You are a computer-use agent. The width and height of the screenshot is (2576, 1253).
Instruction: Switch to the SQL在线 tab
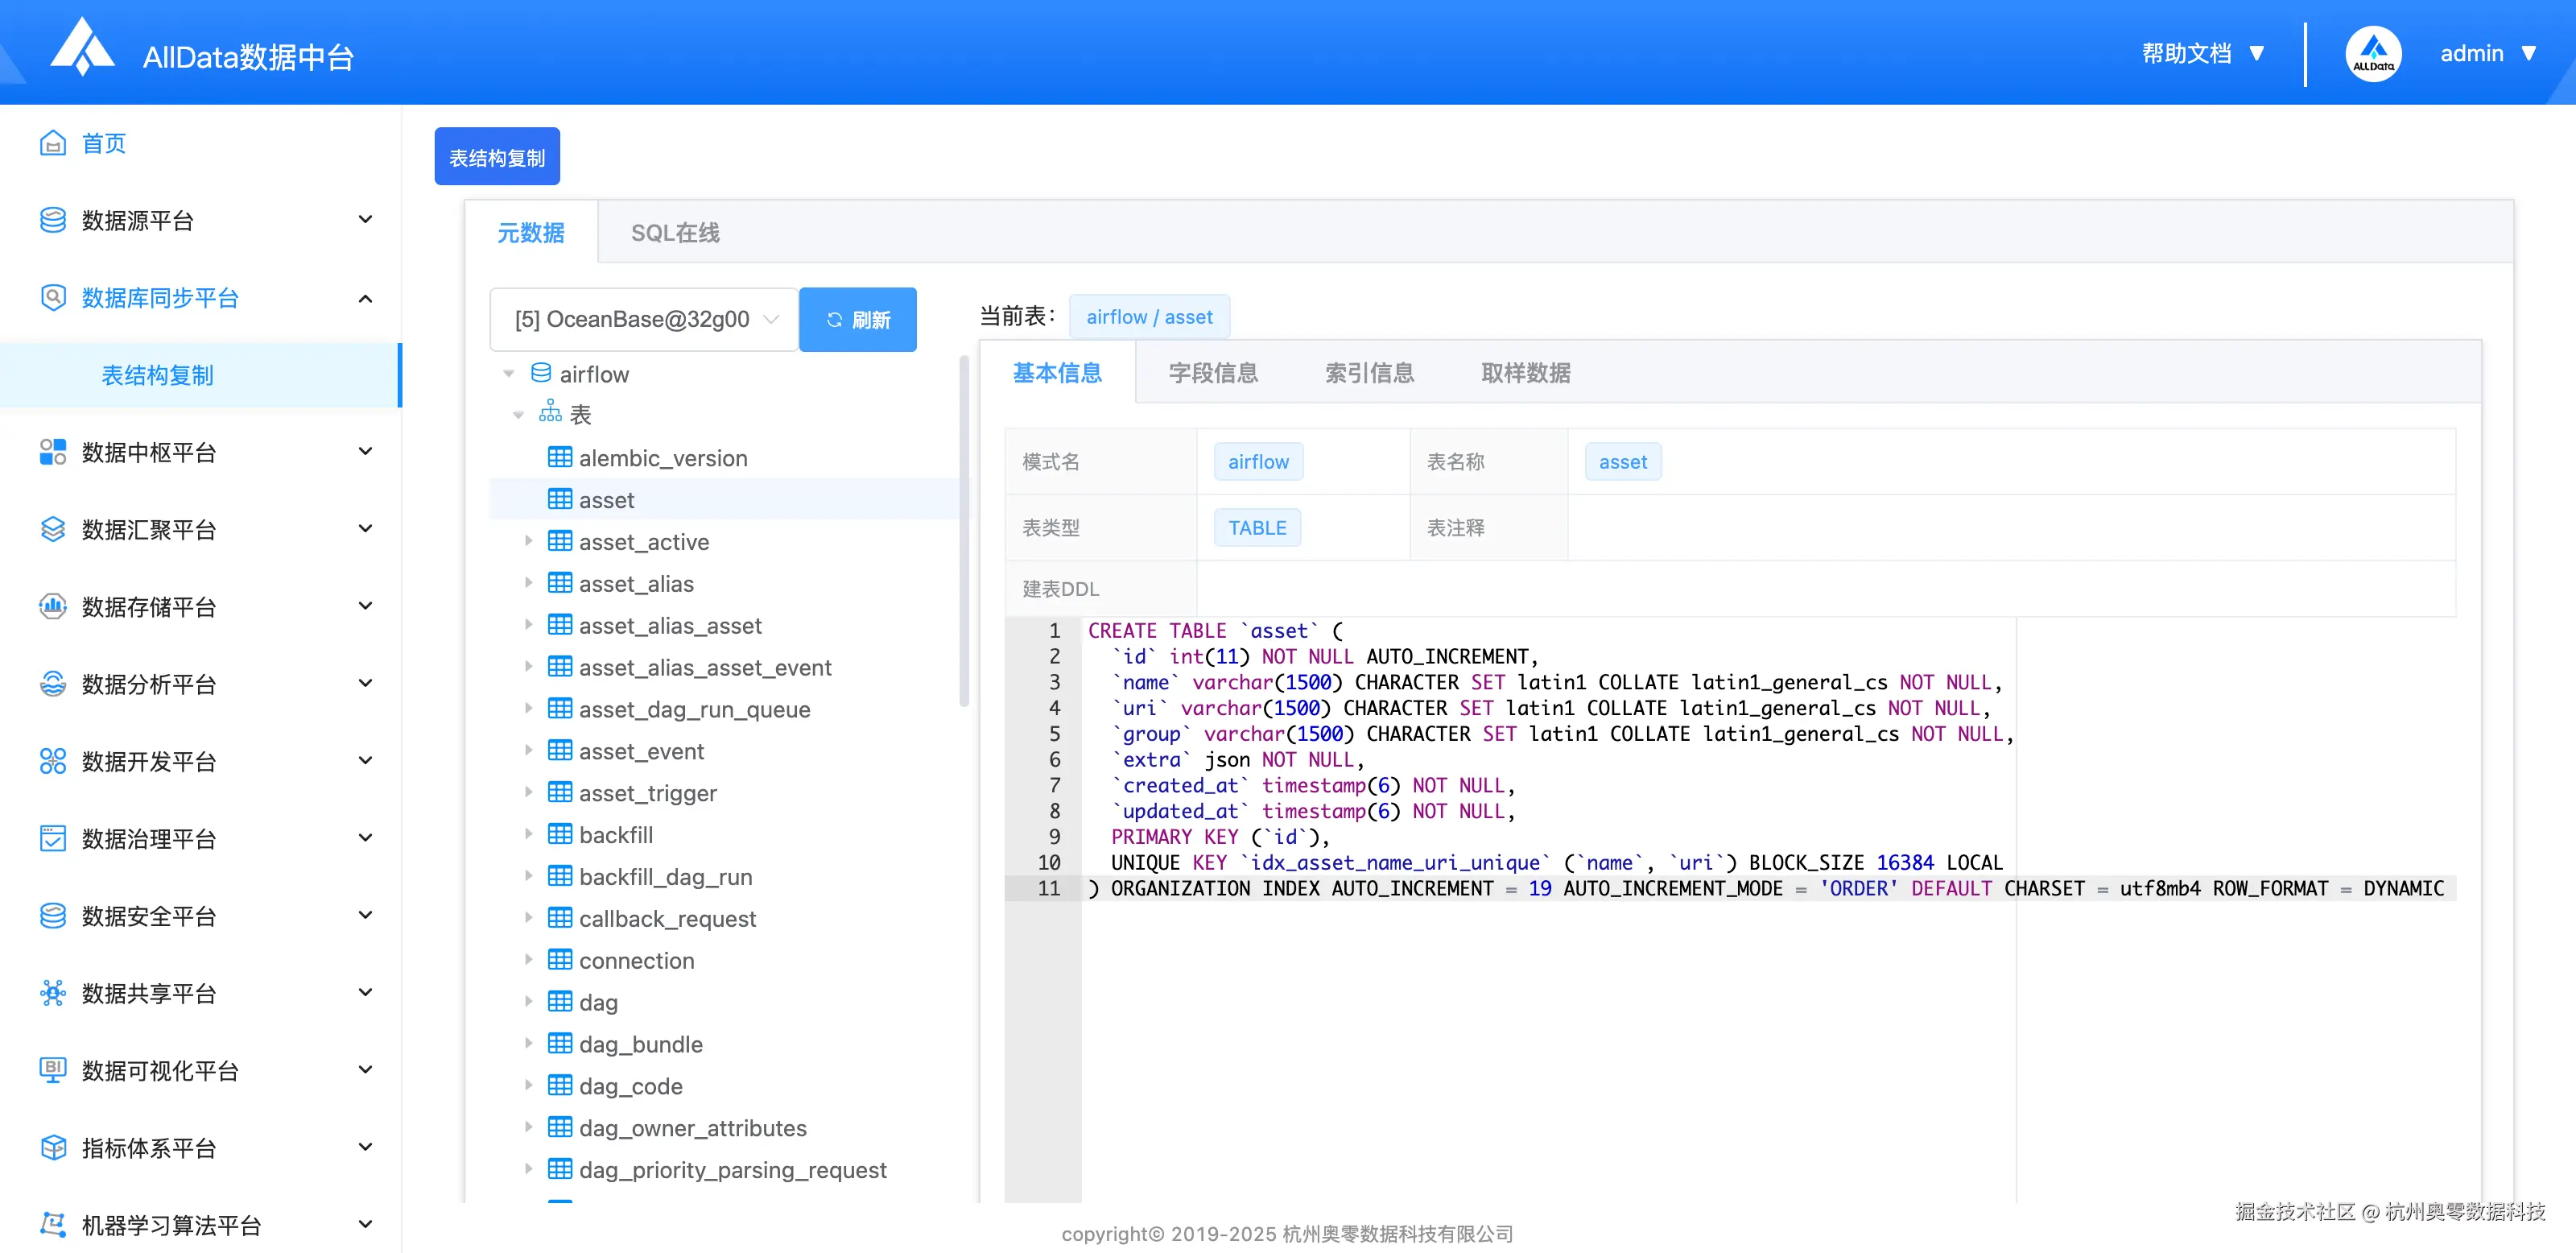675,232
